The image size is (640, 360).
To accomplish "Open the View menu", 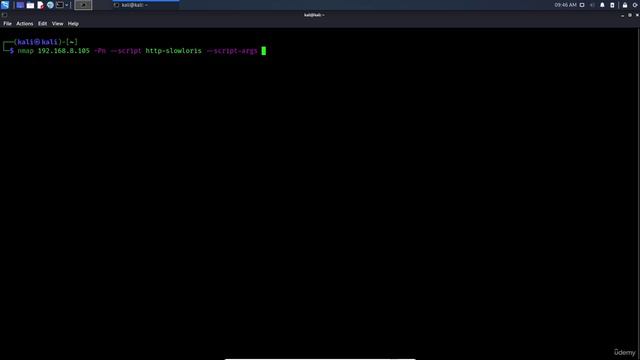I will pos(58,24).
